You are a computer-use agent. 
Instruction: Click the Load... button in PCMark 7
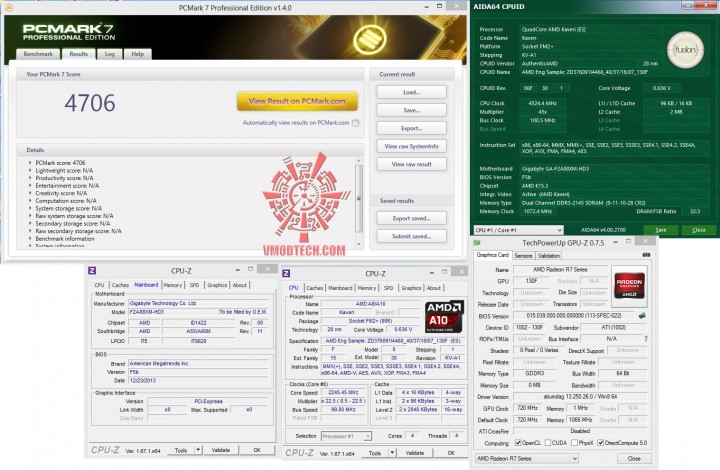(411, 92)
